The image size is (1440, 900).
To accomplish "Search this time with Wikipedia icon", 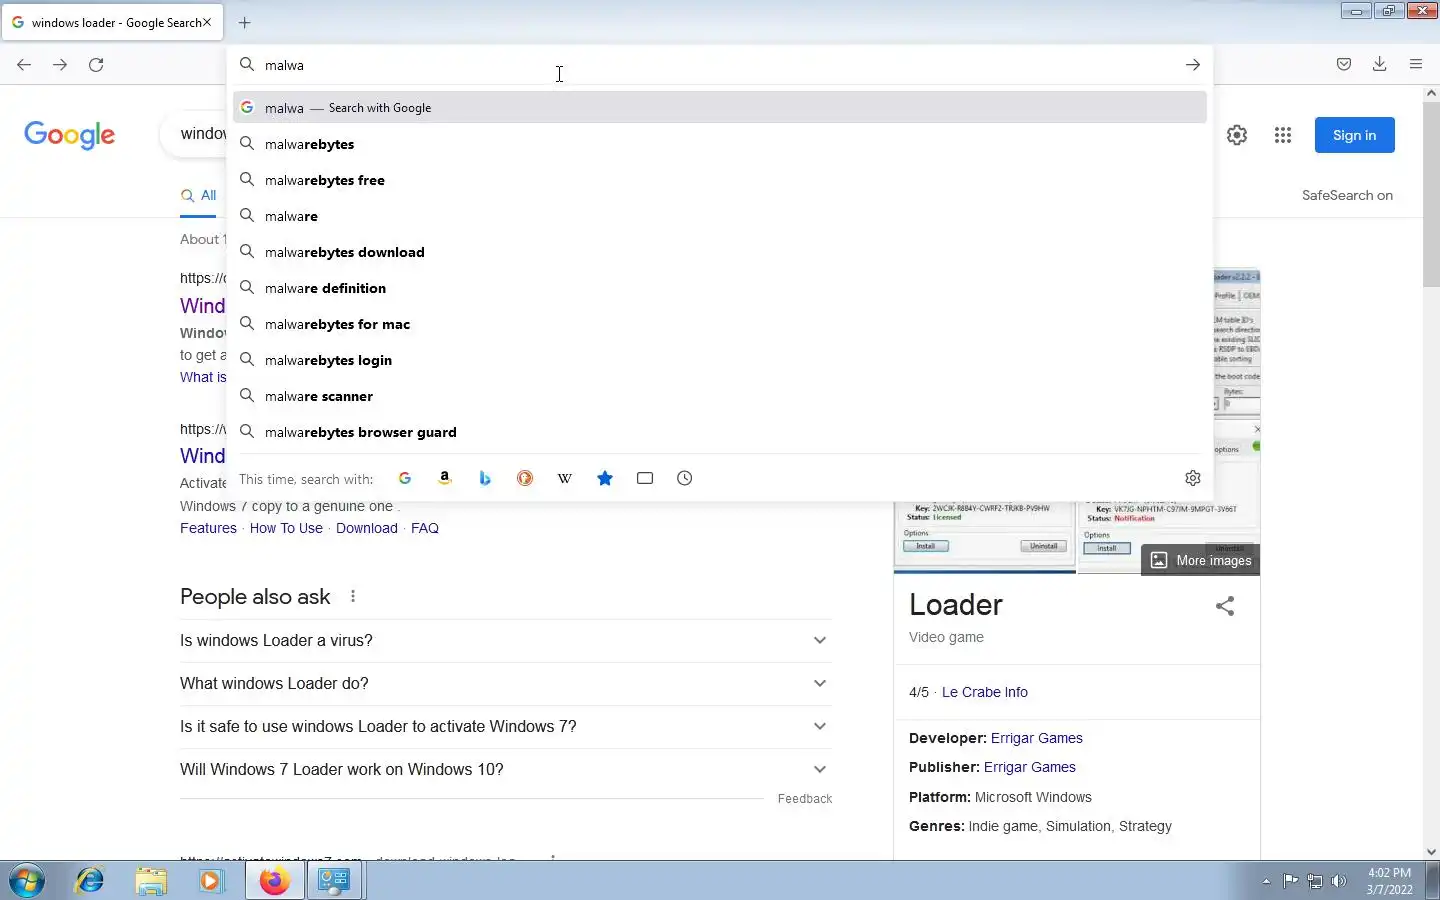I will coord(565,478).
